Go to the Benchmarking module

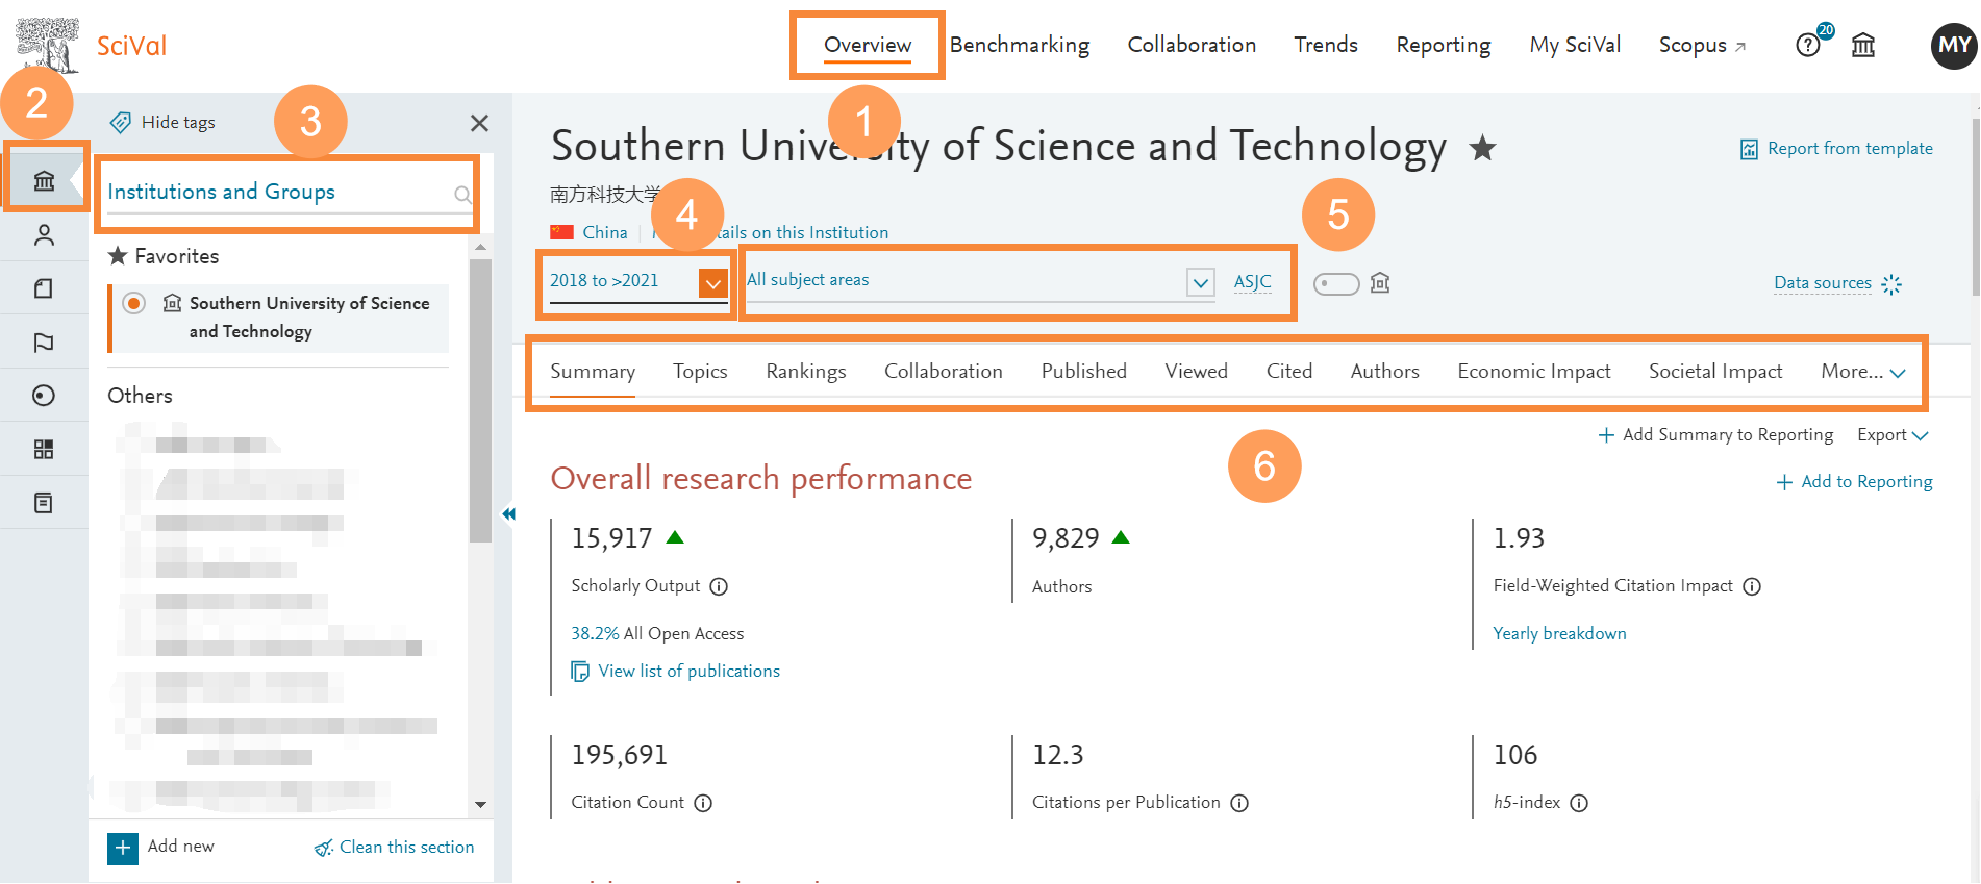[x=1019, y=45]
